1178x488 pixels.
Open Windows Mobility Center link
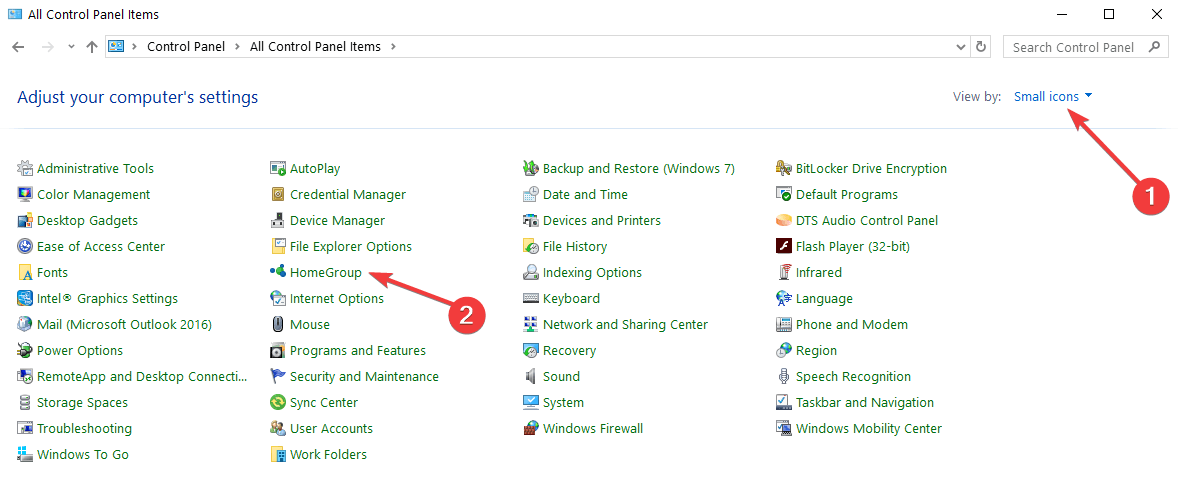[868, 429]
